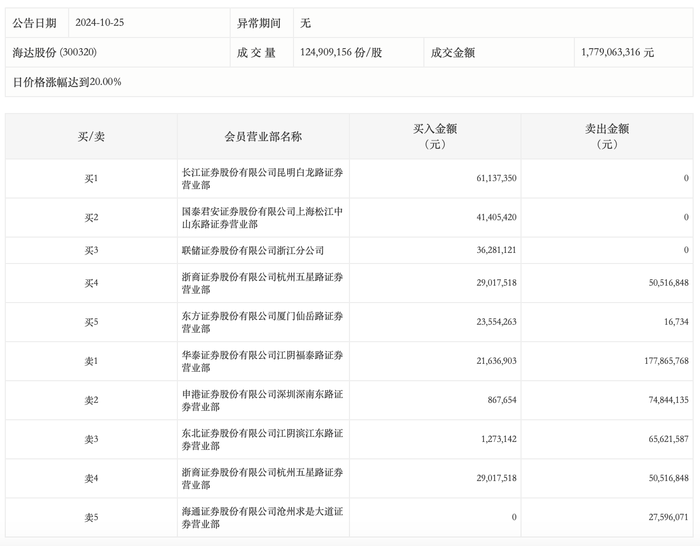Click the 买/卖 column header
Image resolution: width=700 pixels, height=546 pixels.
click(x=91, y=137)
